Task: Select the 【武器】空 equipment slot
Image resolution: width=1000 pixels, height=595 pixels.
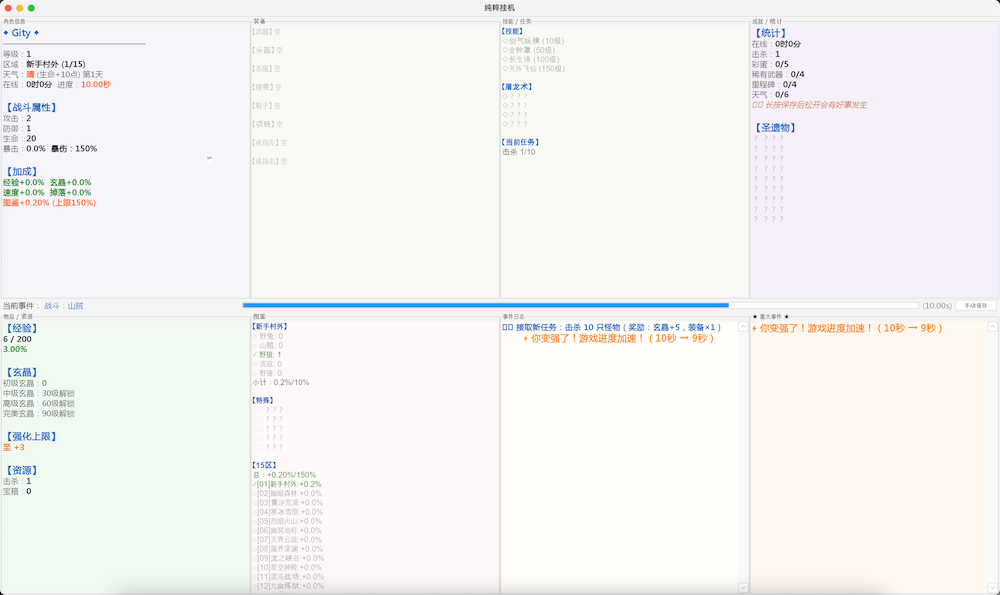Action: (x=266, y=31)
